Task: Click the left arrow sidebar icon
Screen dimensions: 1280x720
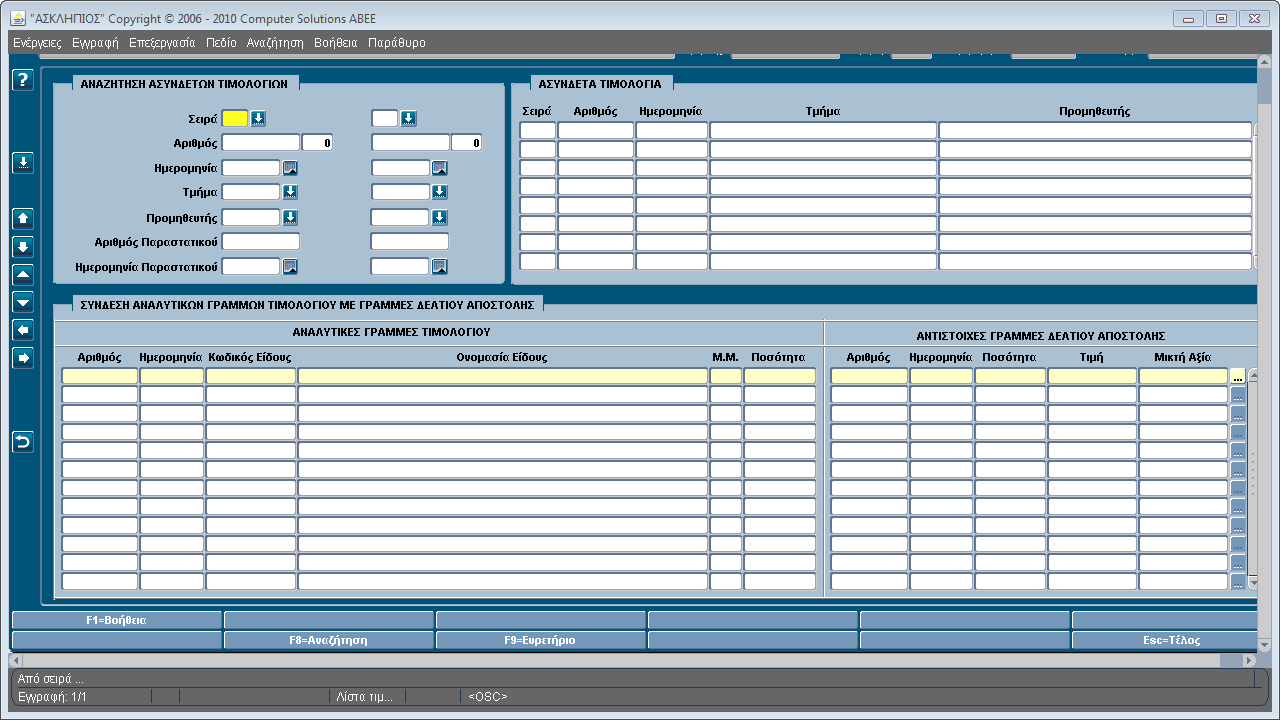Action: coord(23,330)
